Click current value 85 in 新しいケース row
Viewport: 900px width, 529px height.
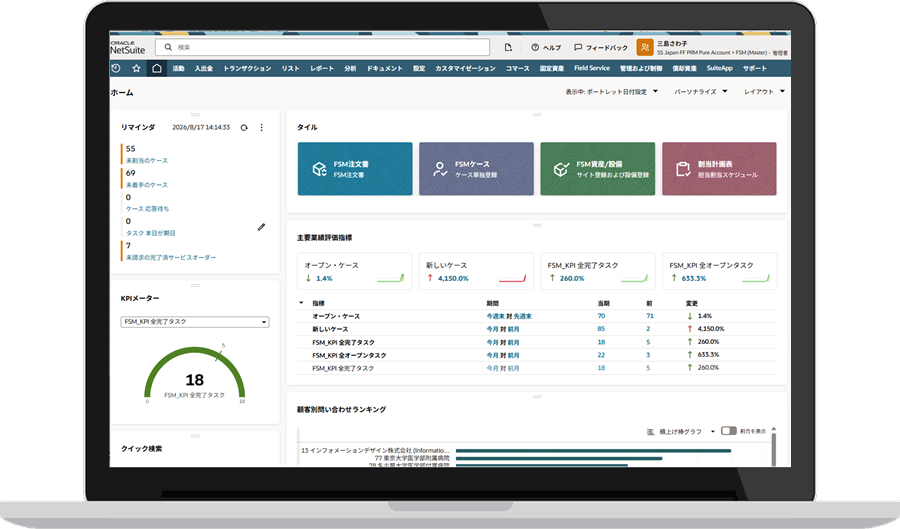coord(601,329)
